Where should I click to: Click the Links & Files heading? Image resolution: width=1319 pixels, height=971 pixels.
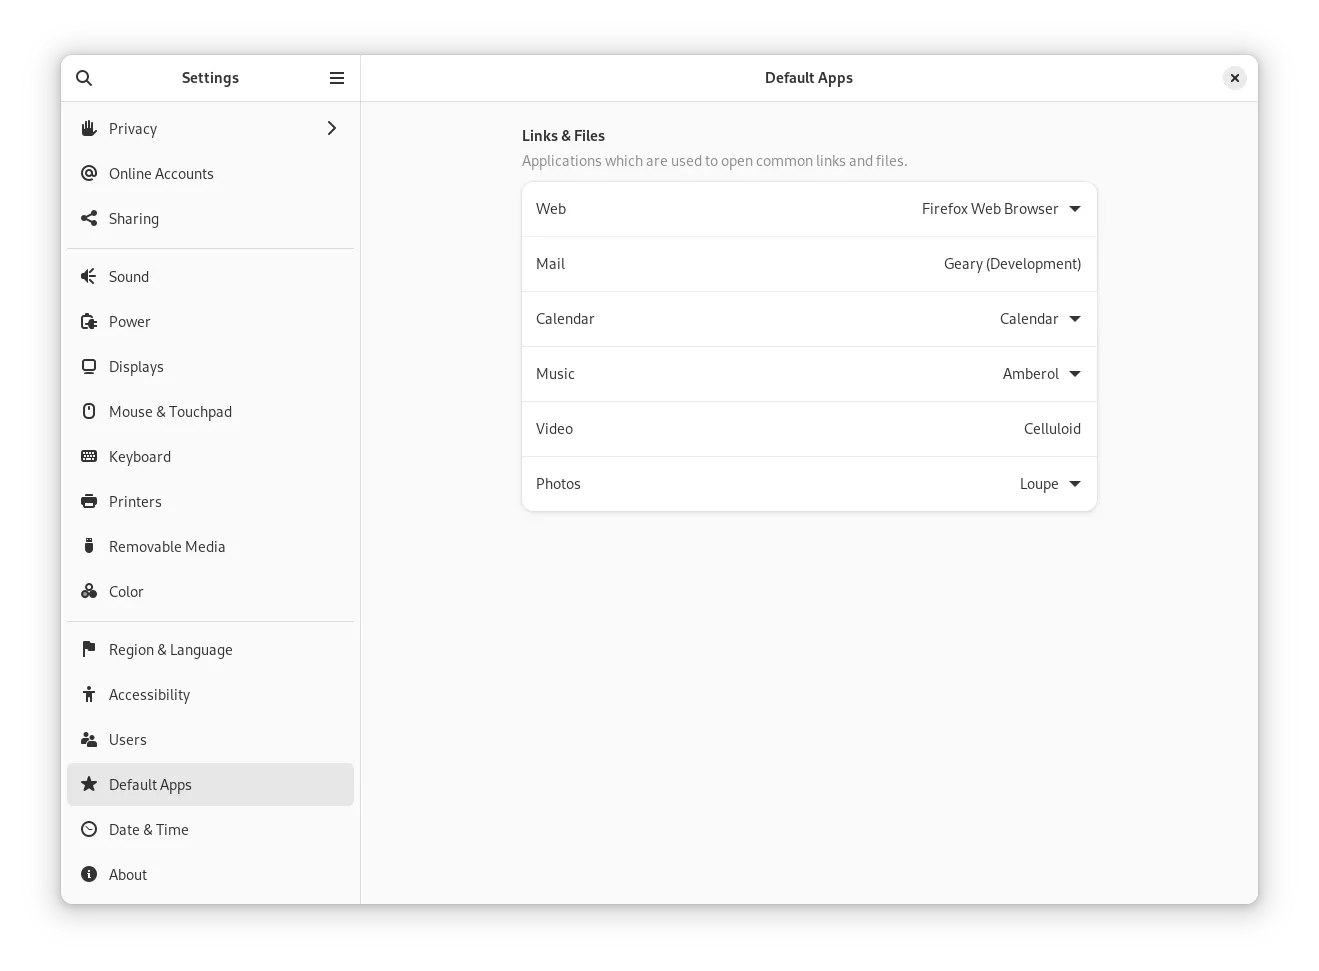563,136
